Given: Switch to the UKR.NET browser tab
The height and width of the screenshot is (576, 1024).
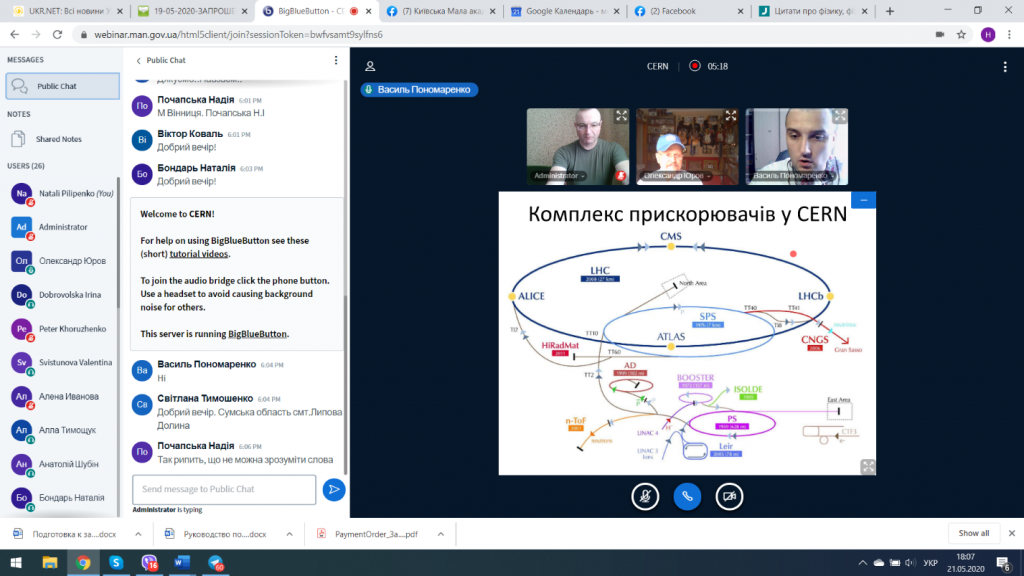Looking at the screenshot, I should [x=68, y=11].
